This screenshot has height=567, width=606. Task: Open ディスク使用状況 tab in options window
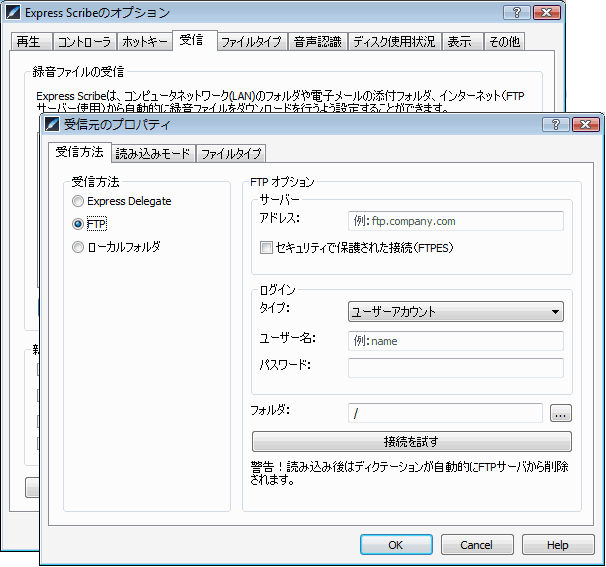394,42
